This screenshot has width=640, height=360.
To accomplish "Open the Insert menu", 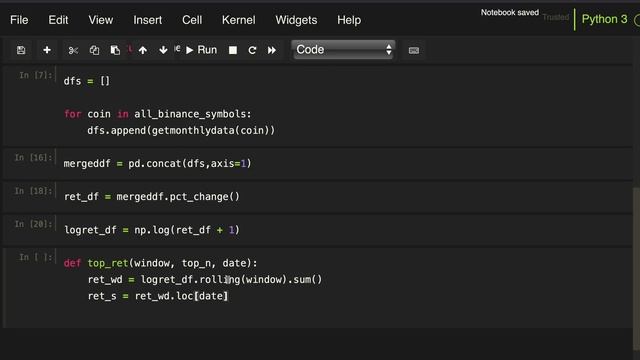I will click(x=147, y=20).
